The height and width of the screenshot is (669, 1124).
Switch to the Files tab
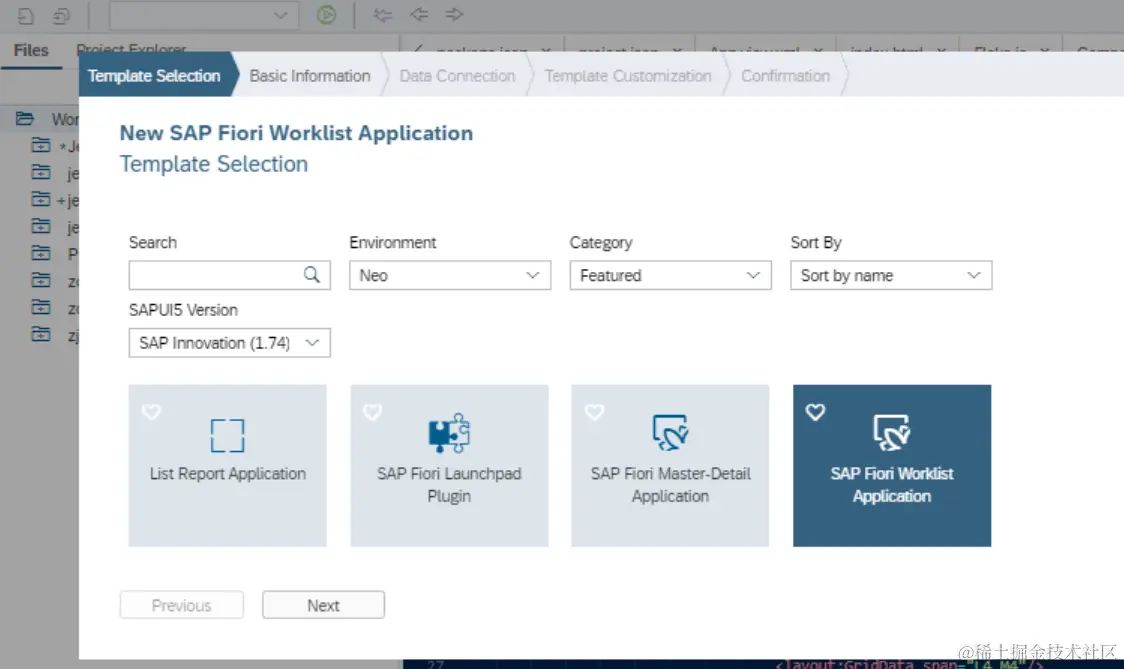[31, 50]
